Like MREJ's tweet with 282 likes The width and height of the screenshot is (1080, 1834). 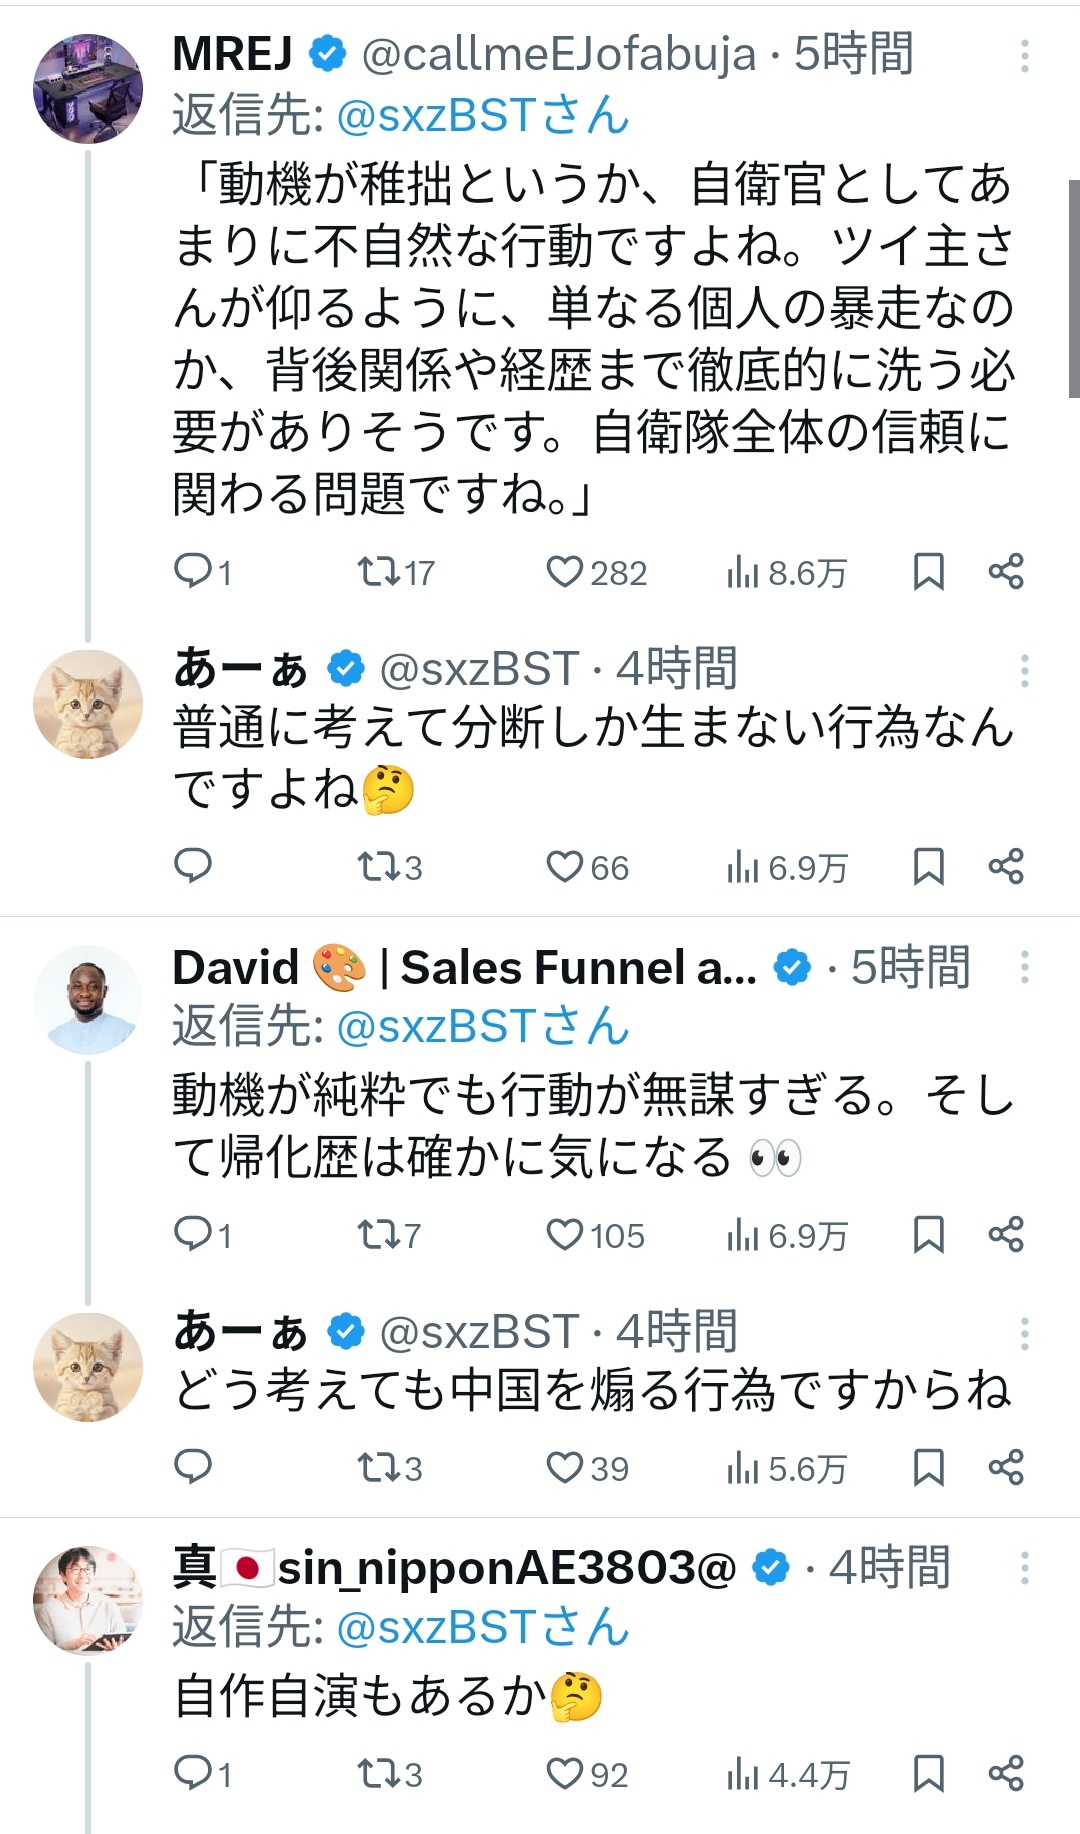coord(565,571)
